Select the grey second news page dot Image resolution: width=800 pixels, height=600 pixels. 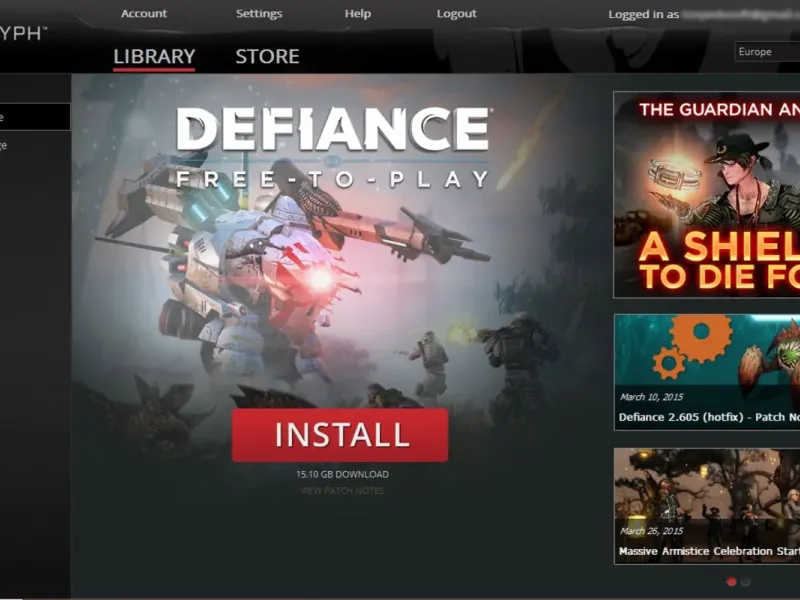click(745, 581)
